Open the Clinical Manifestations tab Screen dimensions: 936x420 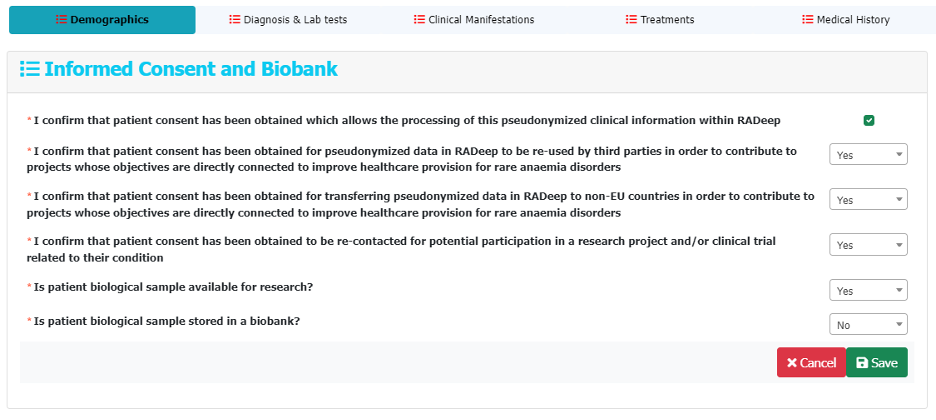pos(474,20)
